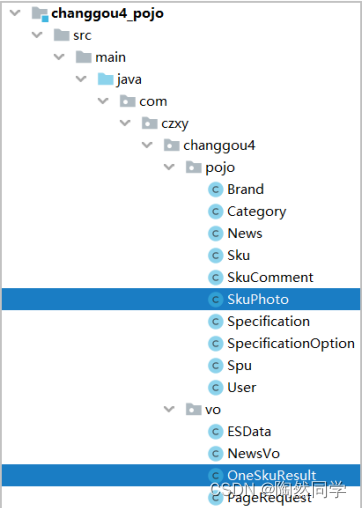Collapse the vo package chevron
The height and width of the screenshot is (508, 362).
coord(169,409)
